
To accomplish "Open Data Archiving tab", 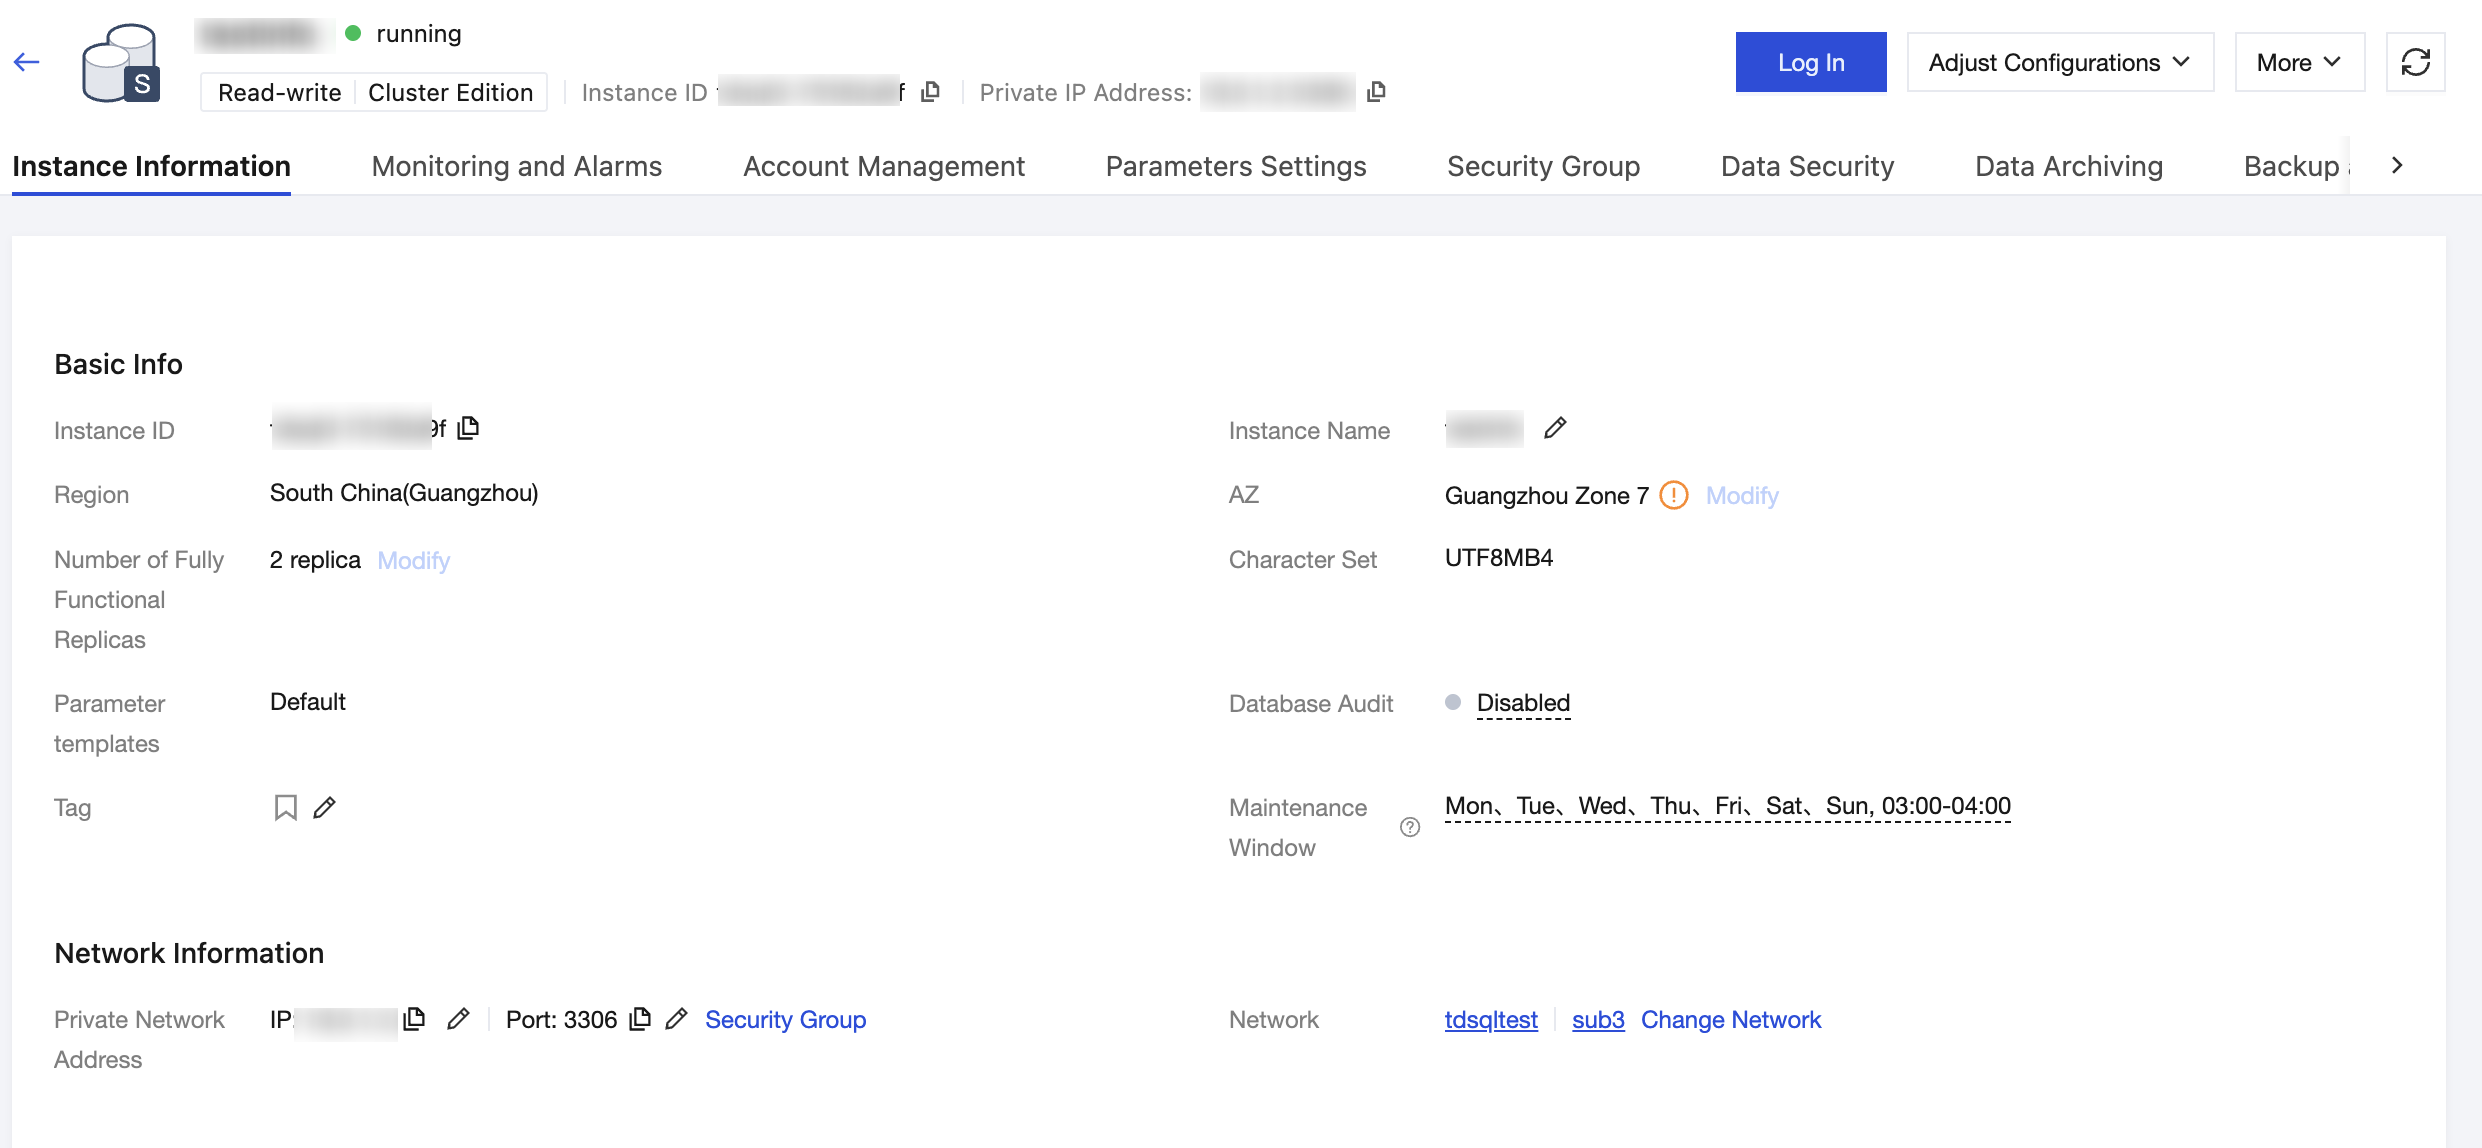I will (2069, 166).
